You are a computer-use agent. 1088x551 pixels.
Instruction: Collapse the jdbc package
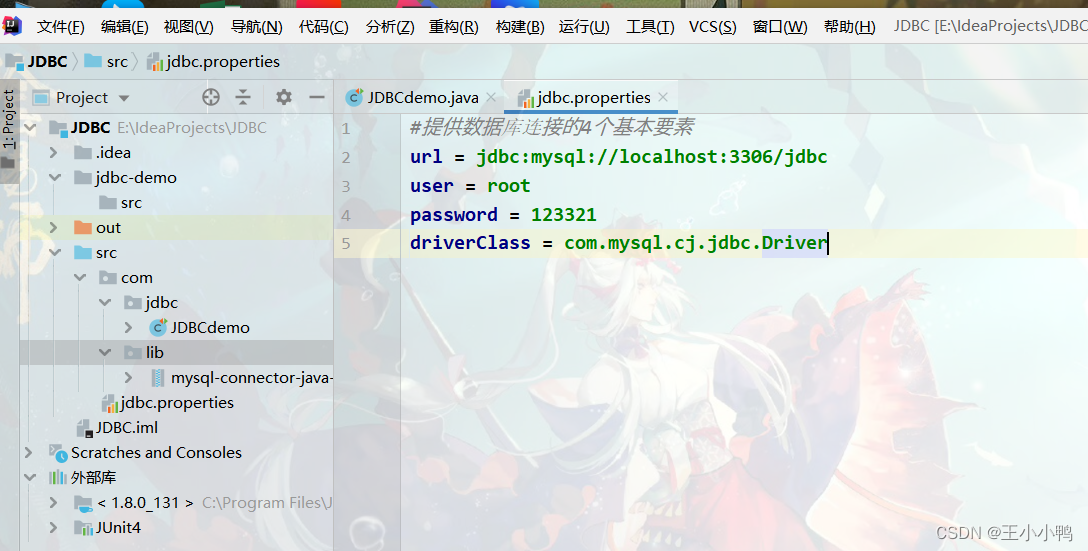105,303
